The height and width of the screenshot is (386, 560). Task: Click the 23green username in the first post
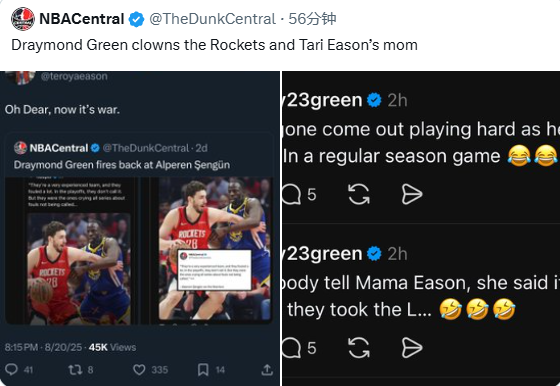tap(323, 100)
